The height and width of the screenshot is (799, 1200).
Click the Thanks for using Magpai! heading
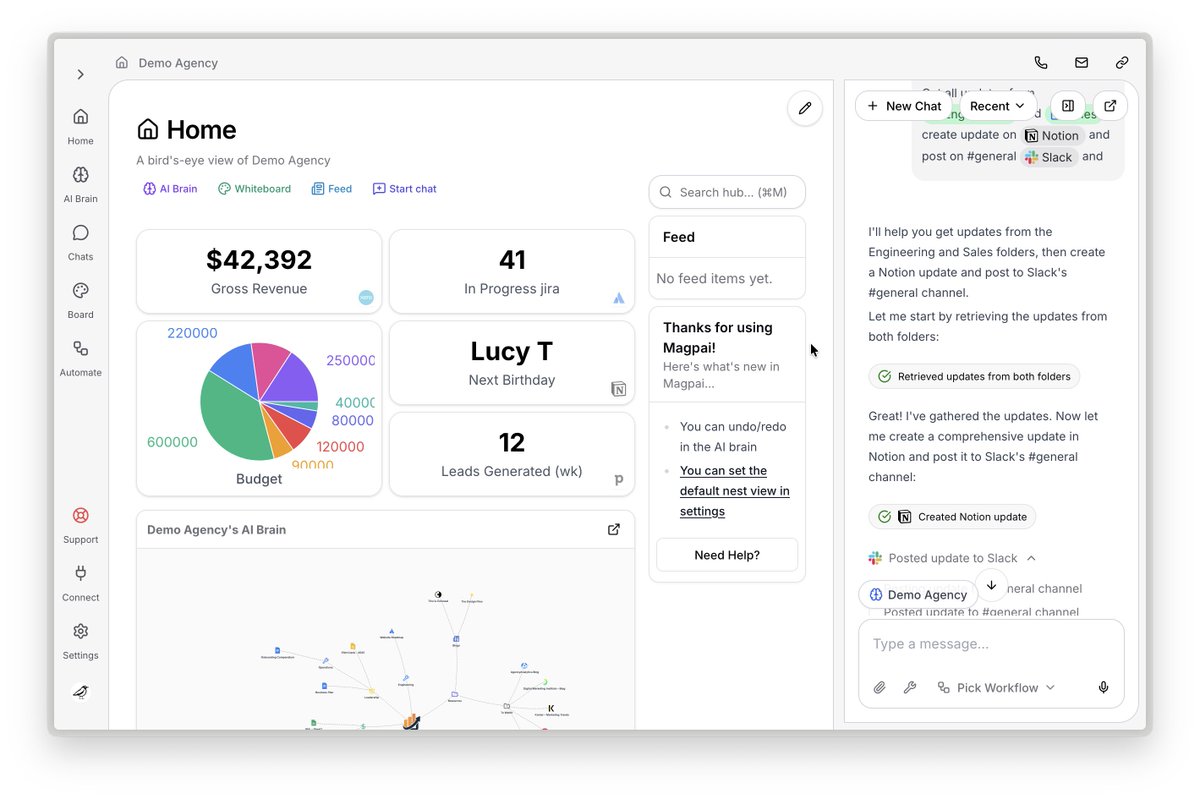(718, 337)
